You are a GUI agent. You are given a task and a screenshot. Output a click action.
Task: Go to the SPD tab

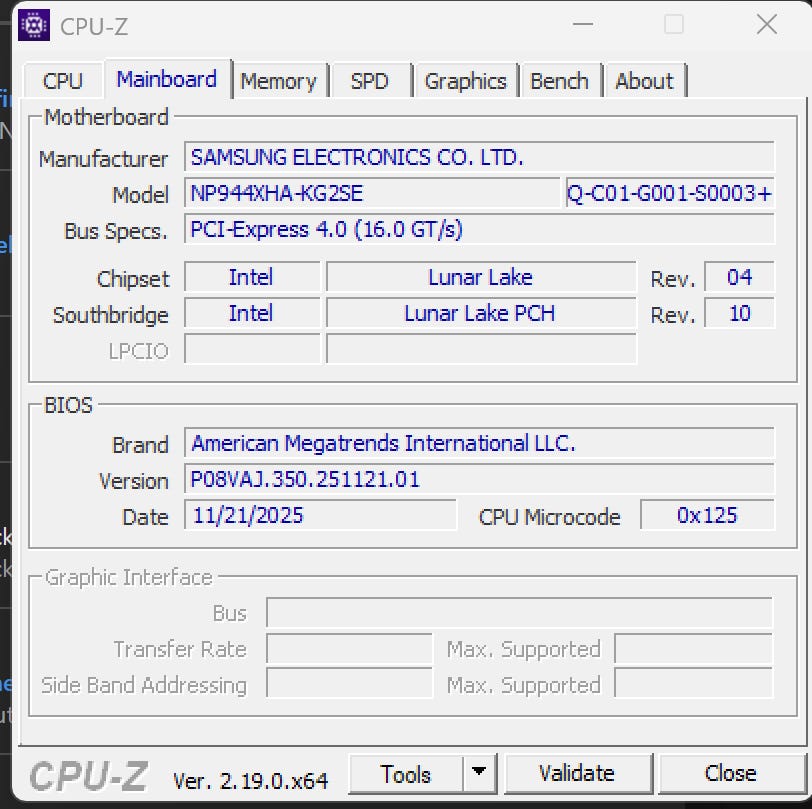pyautogui.click(x=370, y=81)
